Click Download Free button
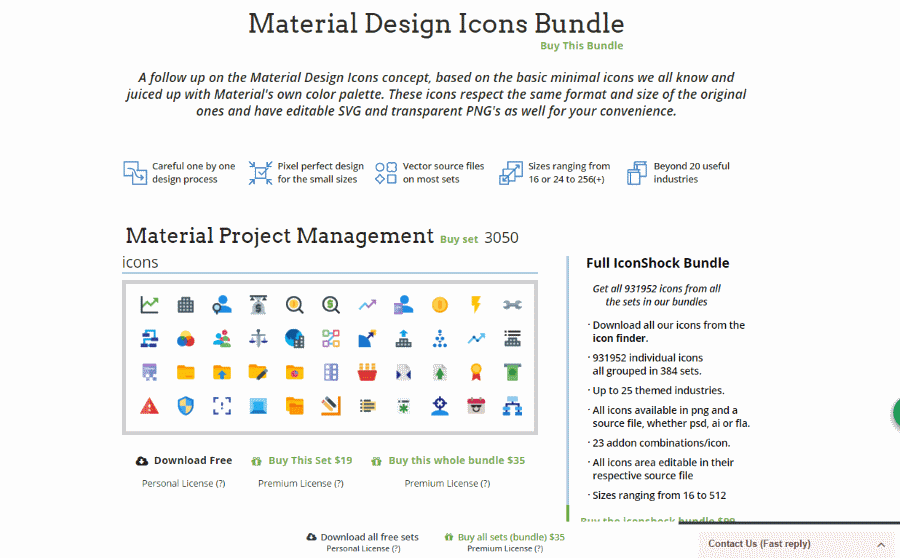Image resolution: width=900 pixels, height=558 pixels. [x=184, y=460]
